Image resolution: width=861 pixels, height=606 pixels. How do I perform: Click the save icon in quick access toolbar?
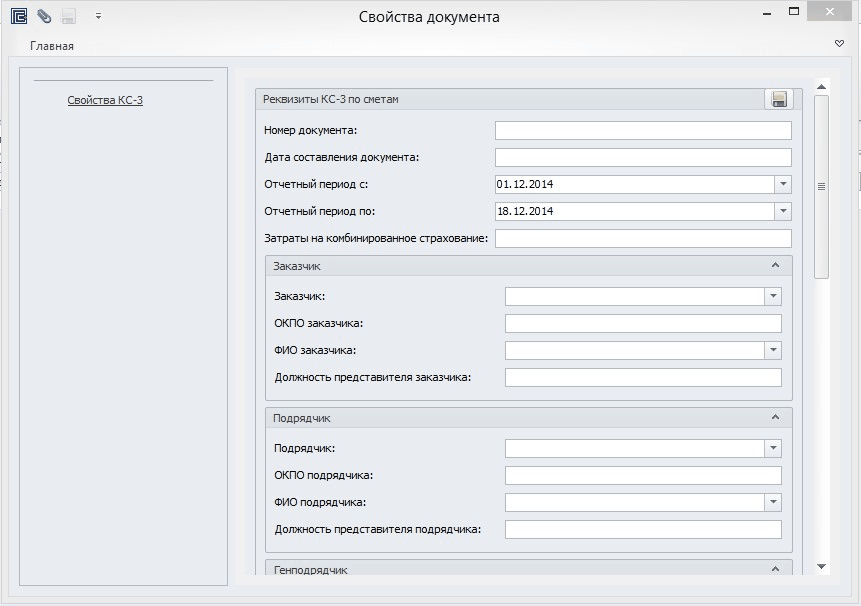[x=69, y=16]
